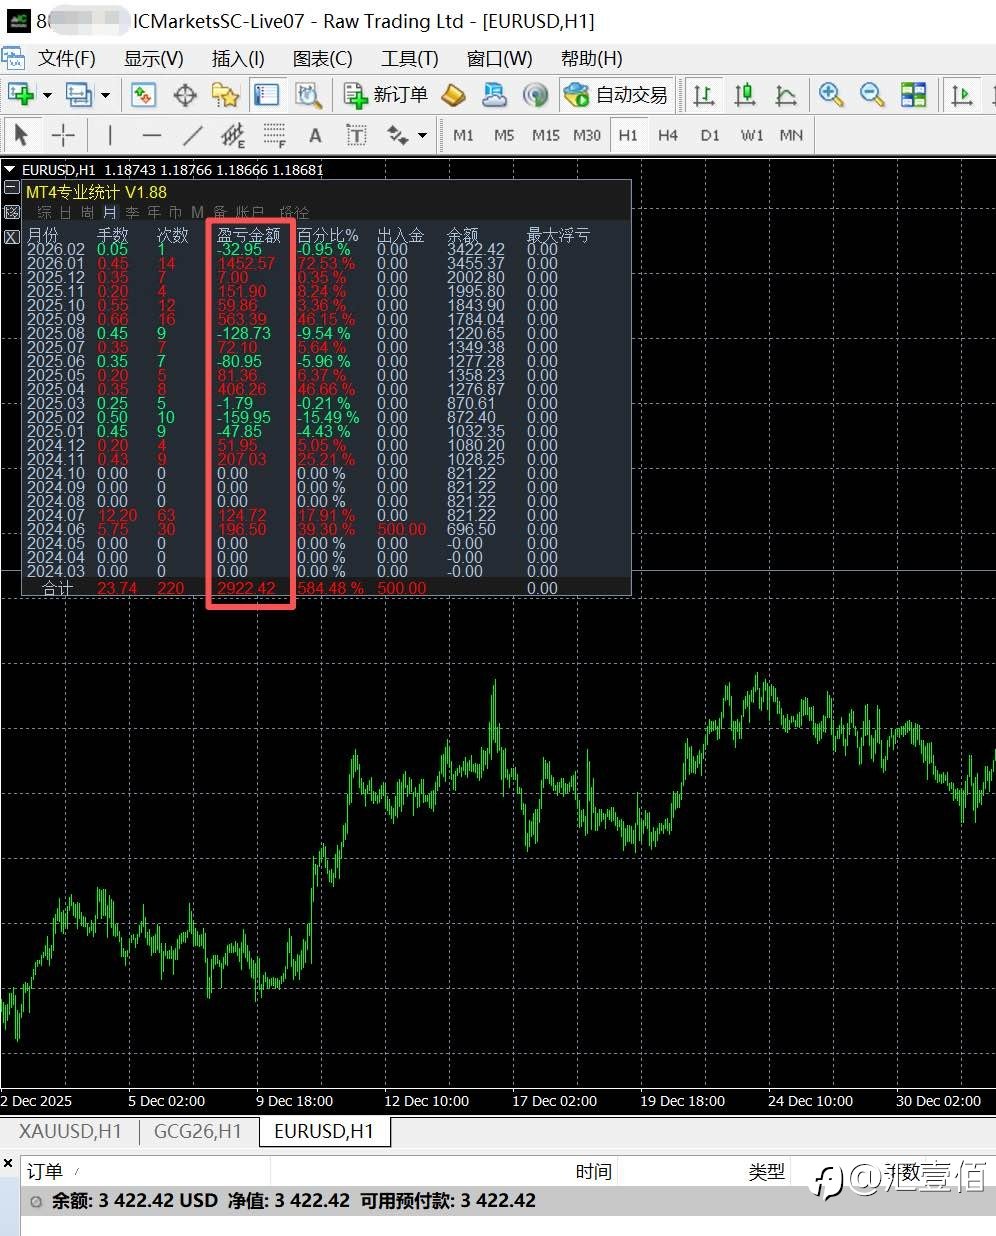Viewport: 996px width, 1236px height.
Task: Click the New Chart toolbar icon
Action: click(20, 95)
